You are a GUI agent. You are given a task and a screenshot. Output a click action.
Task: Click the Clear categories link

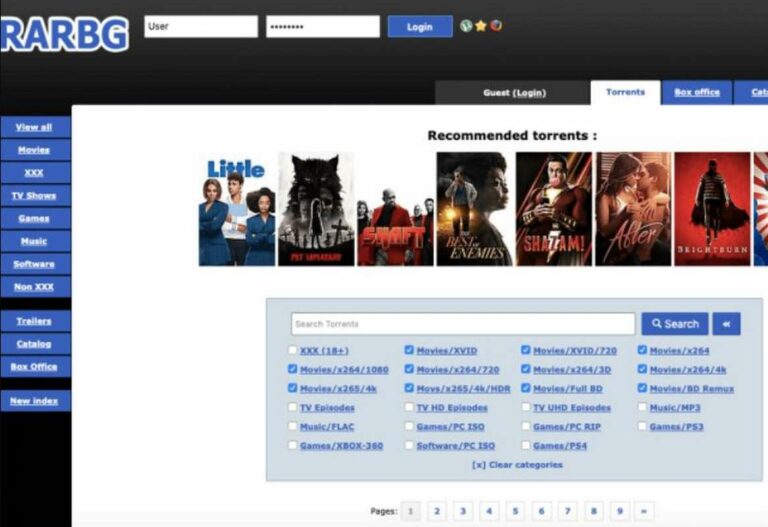pos(517,465)
